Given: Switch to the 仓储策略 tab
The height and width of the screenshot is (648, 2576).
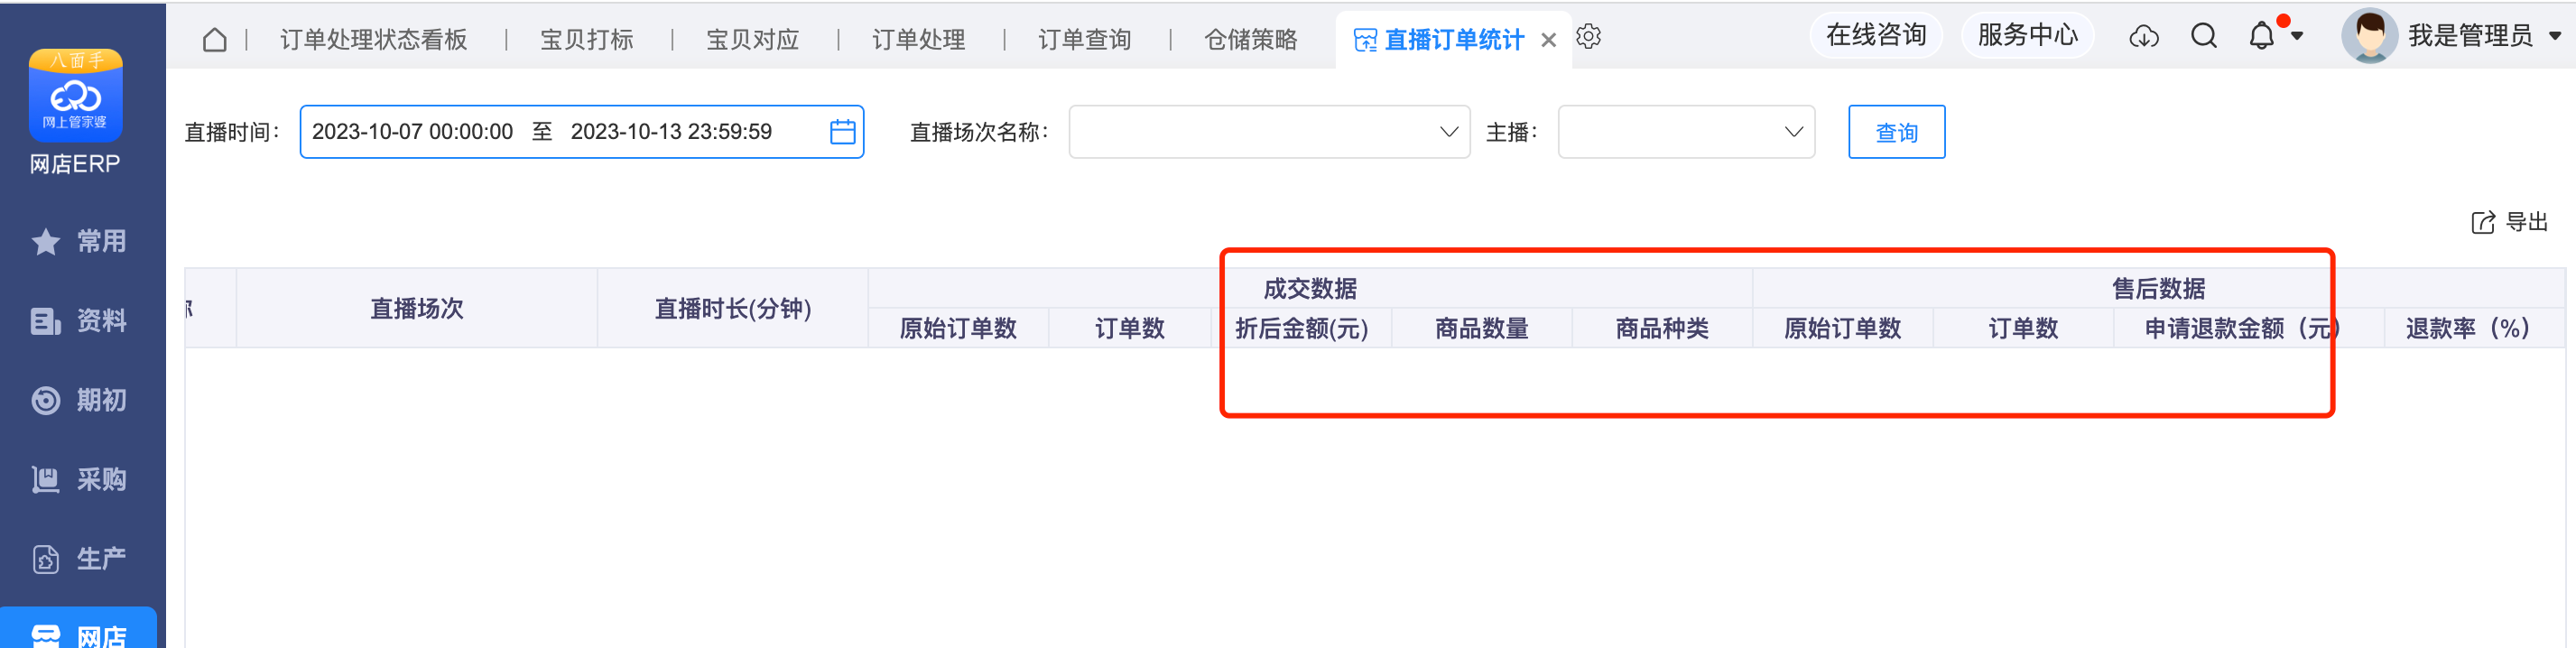Looking at the screenshot, I should pyautogui.click(x=1250, y=39).
